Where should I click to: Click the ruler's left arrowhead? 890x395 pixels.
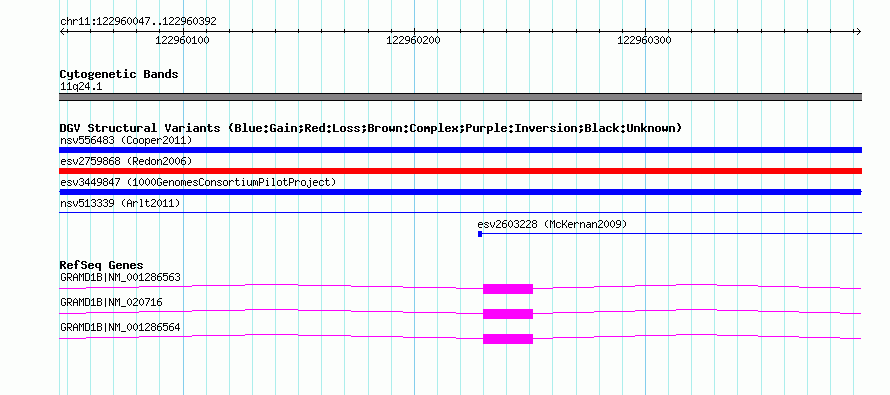click(62, 31)
